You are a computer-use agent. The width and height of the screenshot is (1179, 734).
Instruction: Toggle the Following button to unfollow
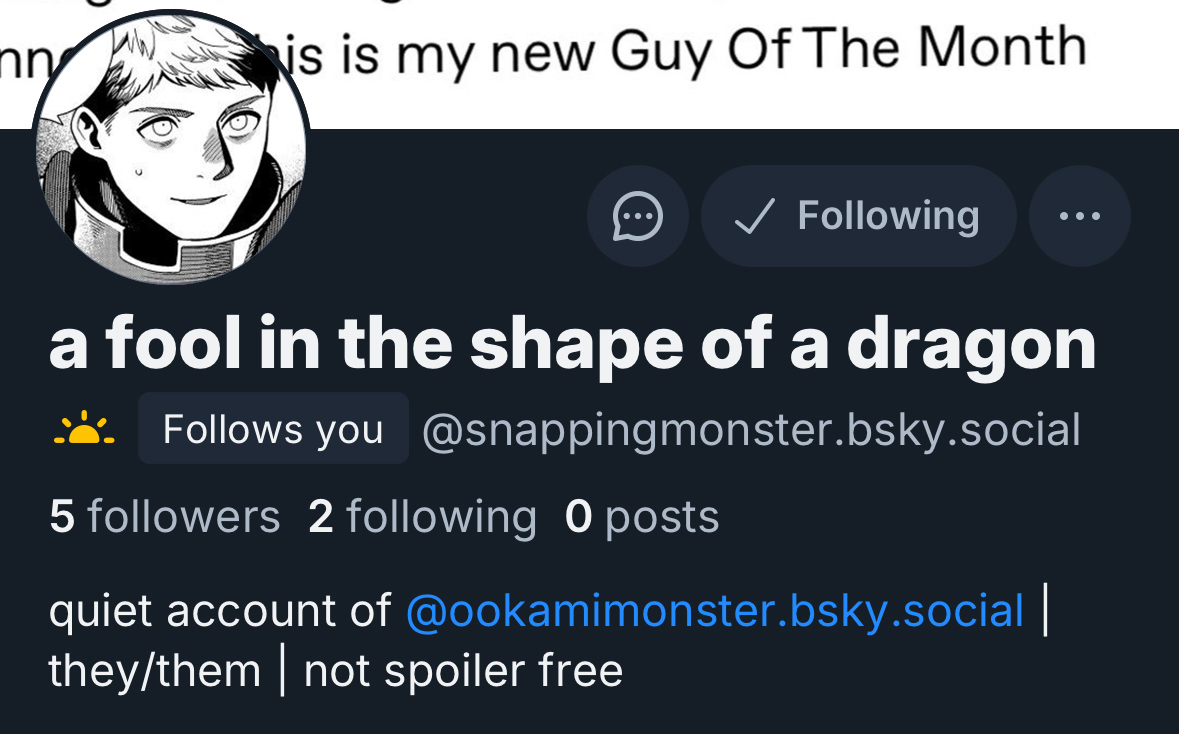[x=858, y=216]
